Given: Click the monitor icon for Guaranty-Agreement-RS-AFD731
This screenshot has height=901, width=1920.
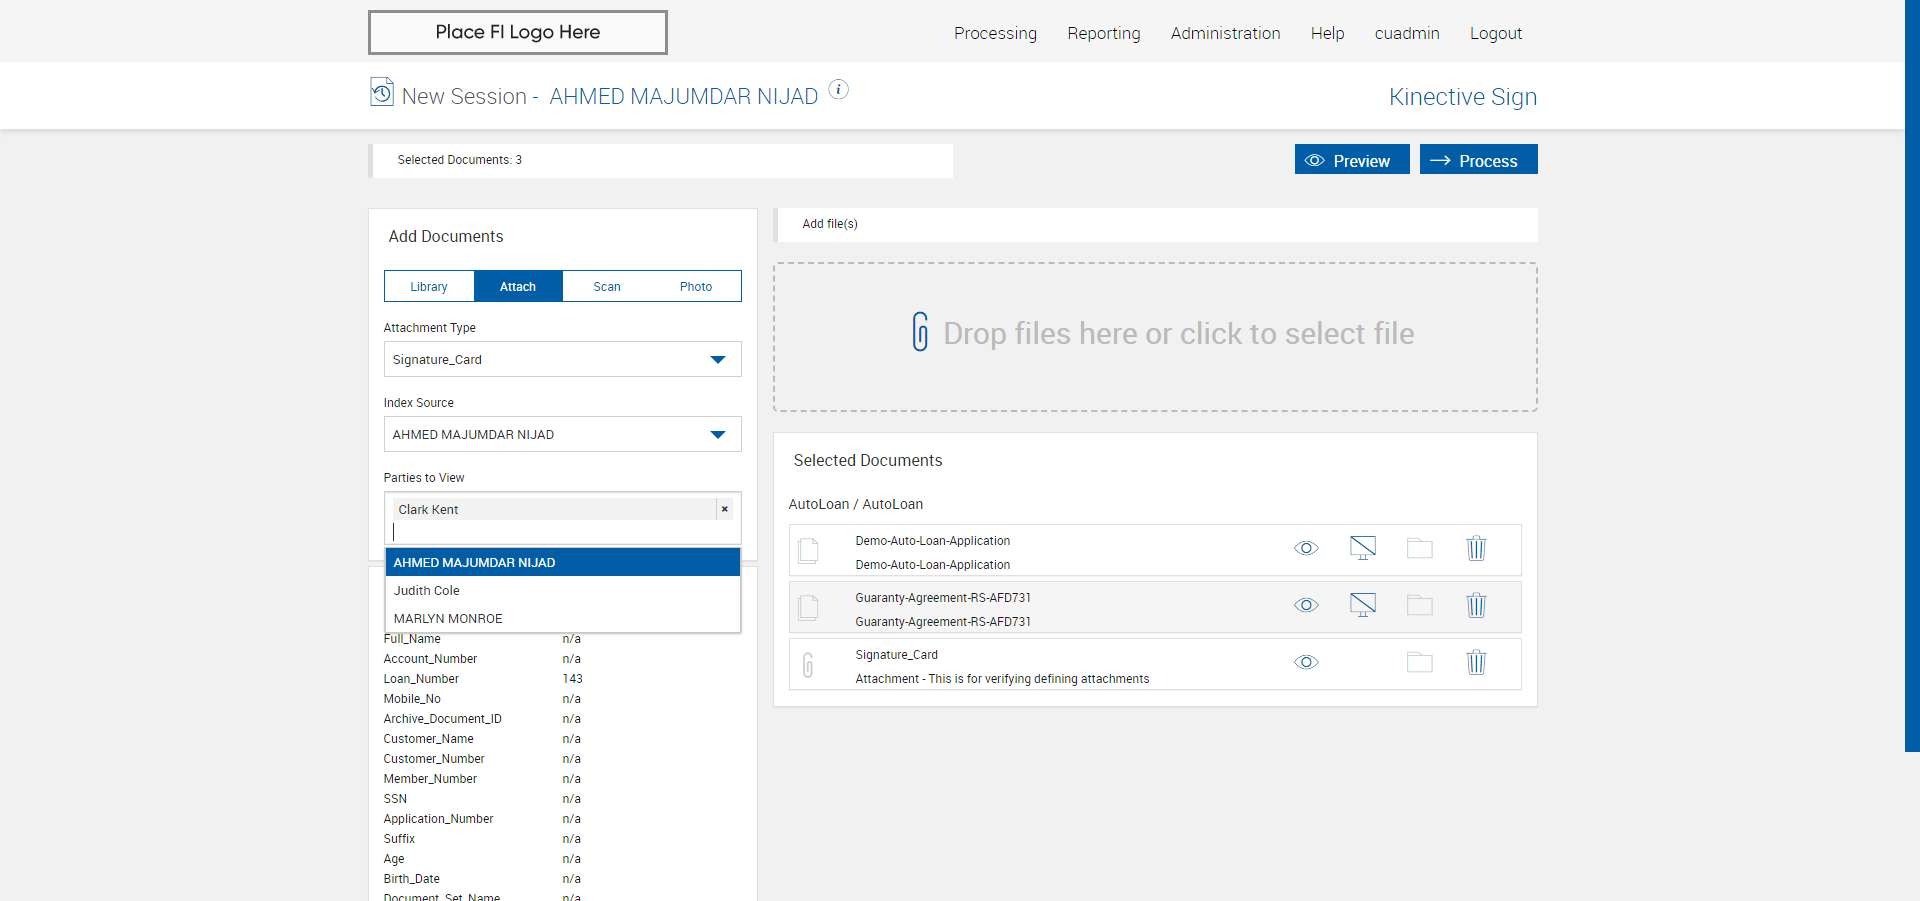Looking at the screenshot, I should (1362, 605).
